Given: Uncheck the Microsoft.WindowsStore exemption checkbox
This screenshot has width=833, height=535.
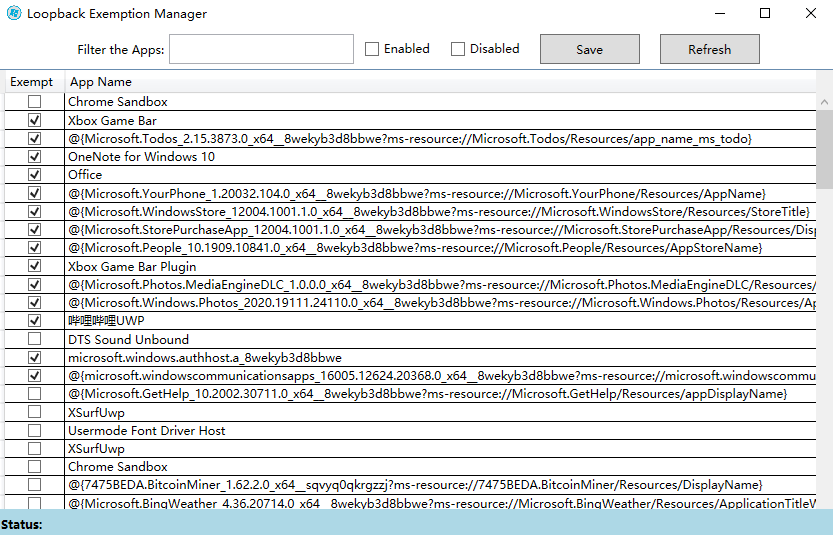Looking at the screenshot, I should [x=35, y=211].
